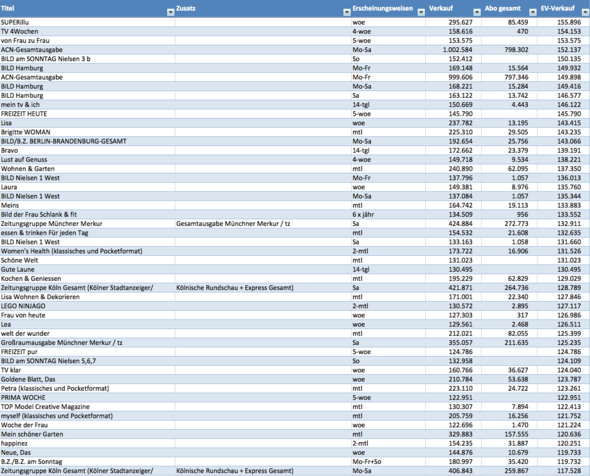Viewport: 590px width, 476px height.
Task: Click the B.Z./B.Z. am Sonntag cell
Action: tap(87, 462)
